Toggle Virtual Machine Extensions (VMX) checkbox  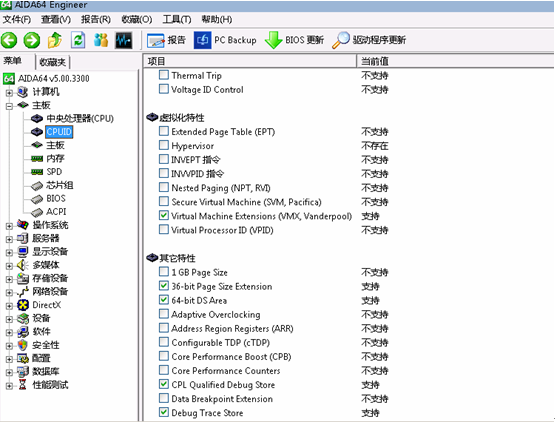point(164,215)
